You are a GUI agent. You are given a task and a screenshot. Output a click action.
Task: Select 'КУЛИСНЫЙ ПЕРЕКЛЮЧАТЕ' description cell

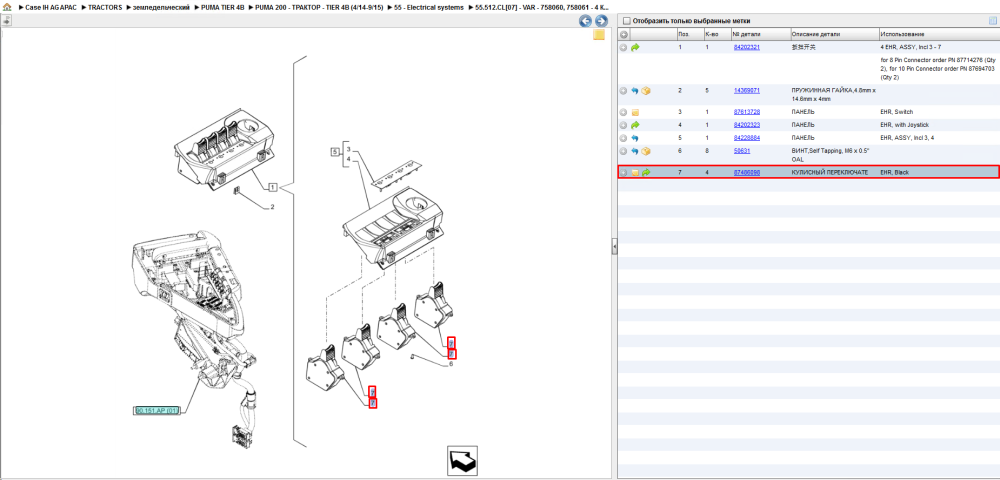829,172
